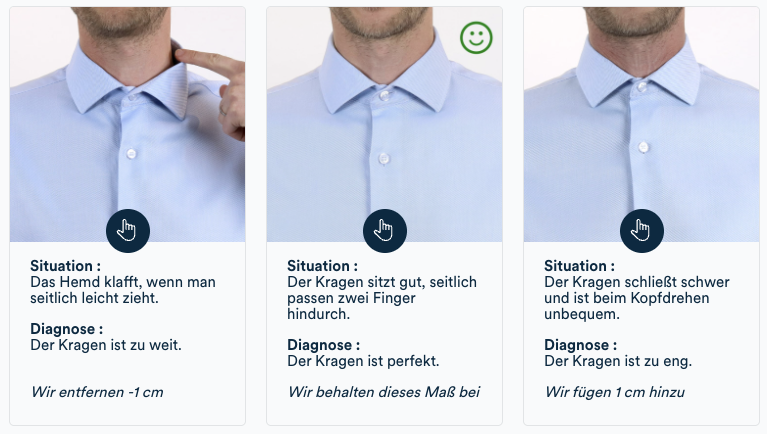Viewport: 767px width, 434px height.
Task: Click the "Der Kragen ist zu weit." diagnosis
Action: coord(106,345)
